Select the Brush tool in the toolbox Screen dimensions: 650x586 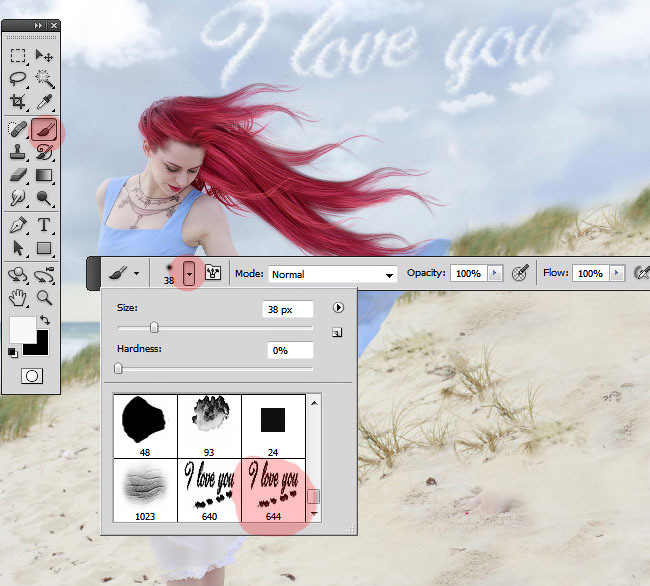44,130
